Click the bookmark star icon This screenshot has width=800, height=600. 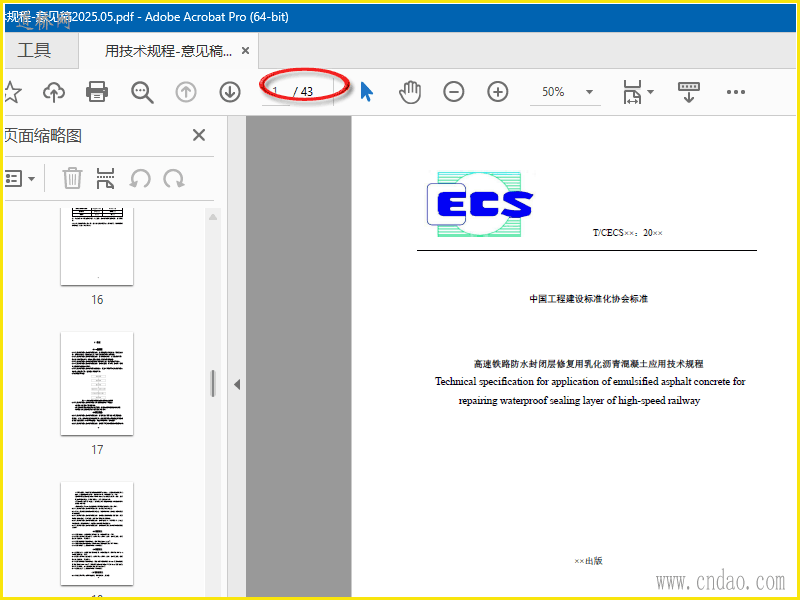click(x=12, y=92)
